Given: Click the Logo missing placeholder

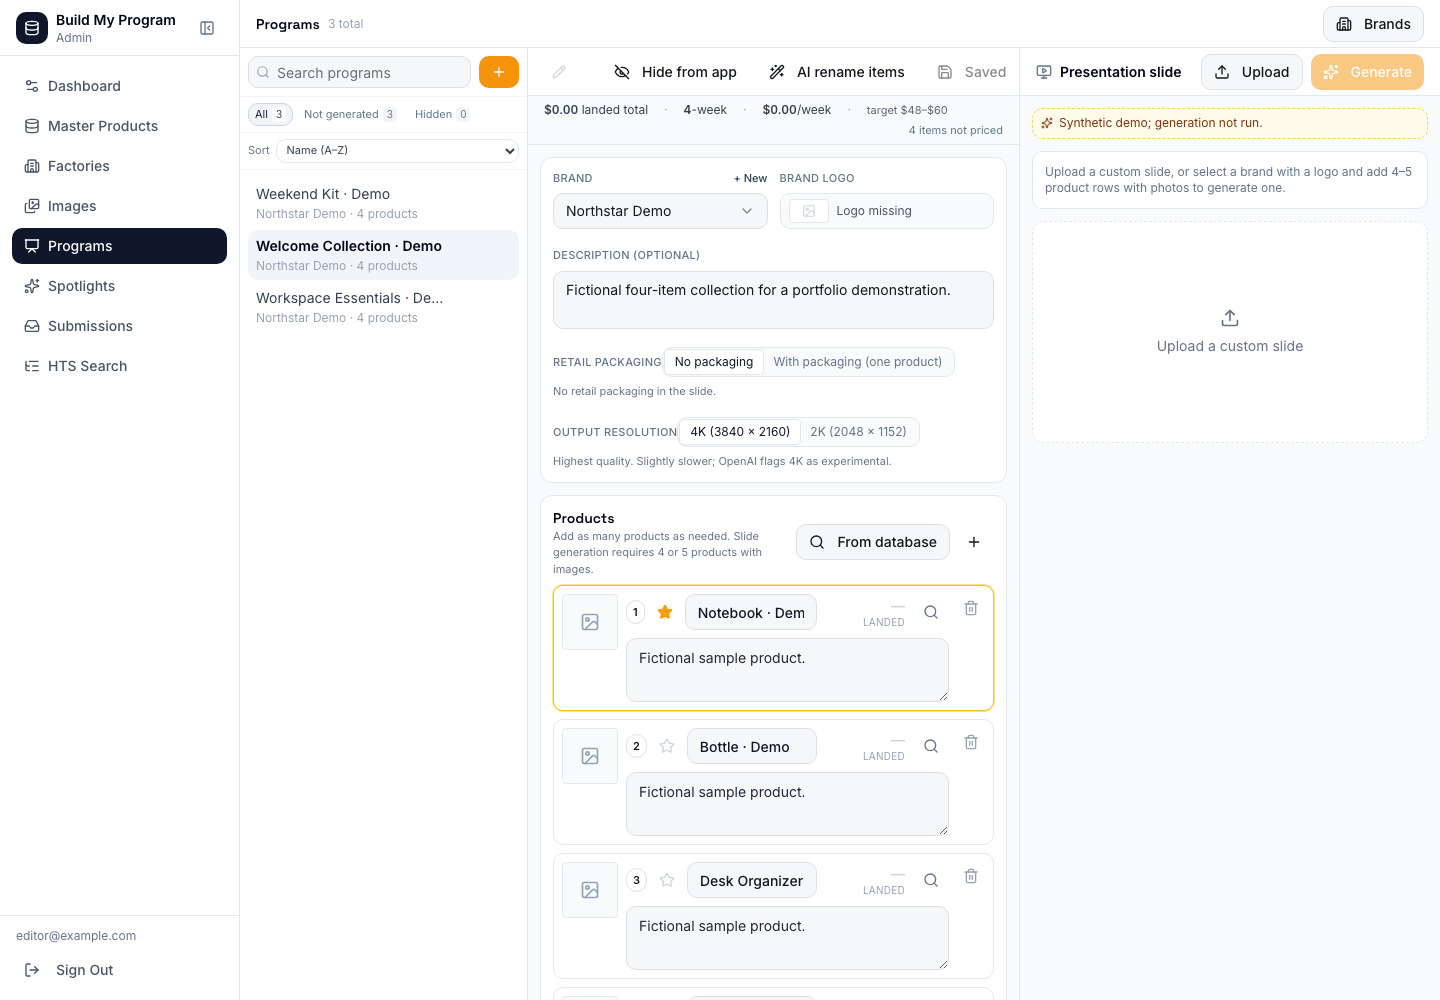Looking at the screenshot, I should [x=887, y=211].
